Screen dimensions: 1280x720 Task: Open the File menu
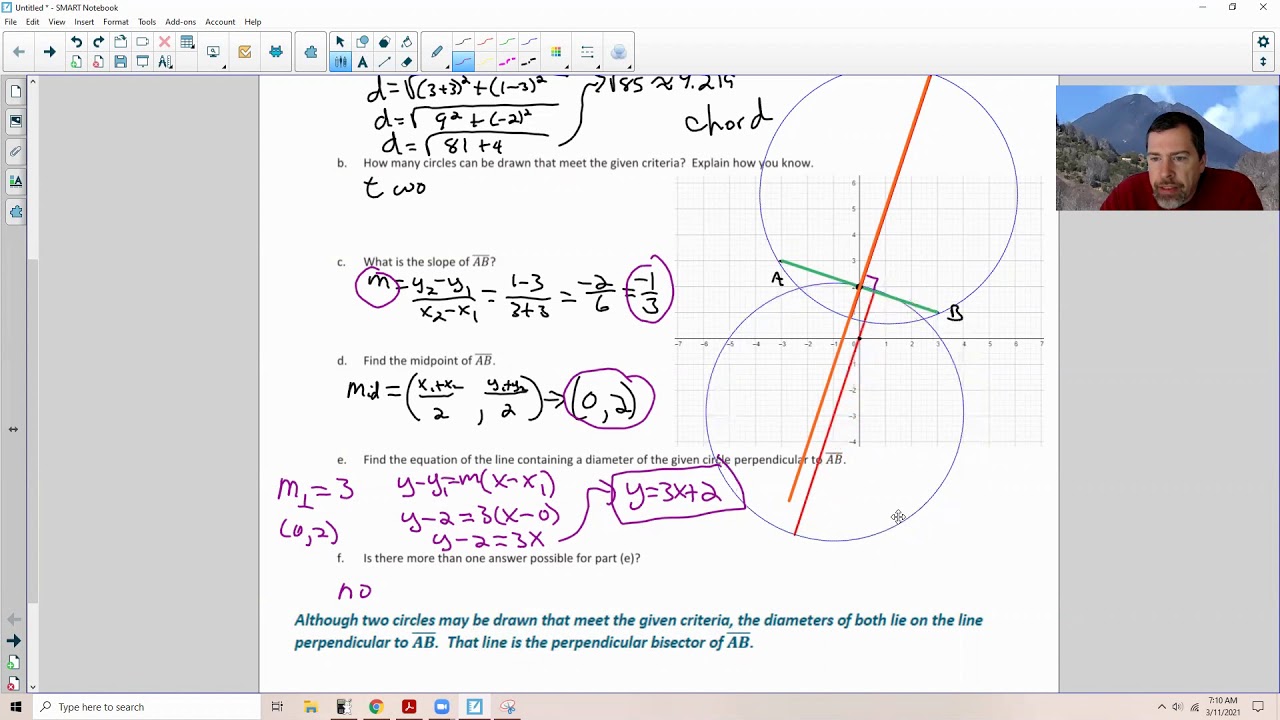tap(10, 22)
